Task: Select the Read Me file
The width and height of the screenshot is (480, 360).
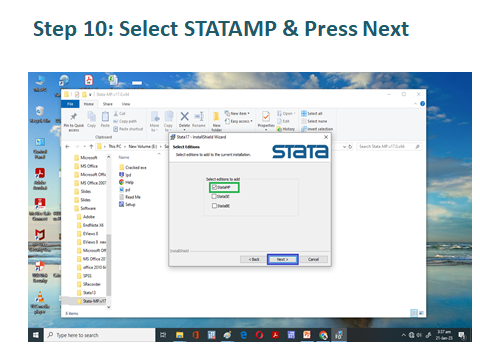Action: (130, 197)
